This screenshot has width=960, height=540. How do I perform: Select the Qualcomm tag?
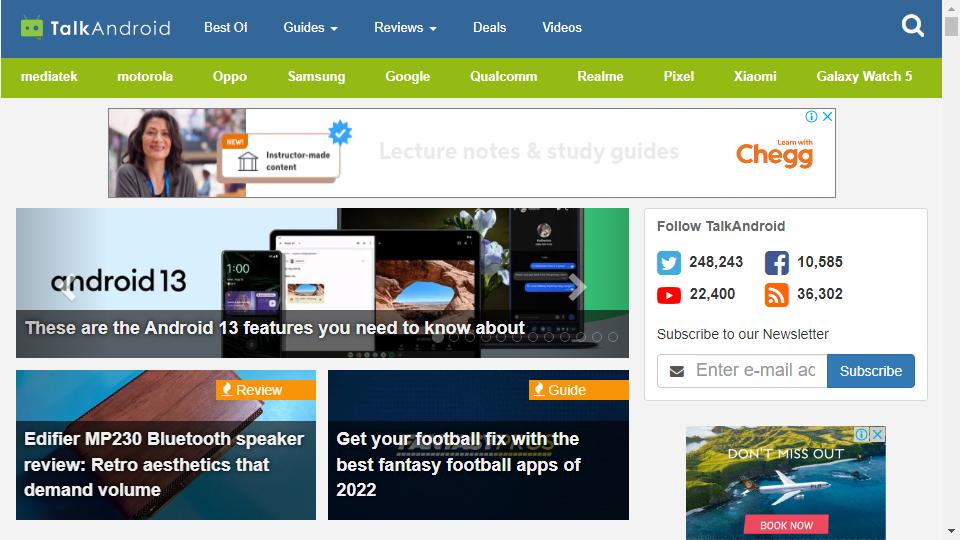coord(503,77)
